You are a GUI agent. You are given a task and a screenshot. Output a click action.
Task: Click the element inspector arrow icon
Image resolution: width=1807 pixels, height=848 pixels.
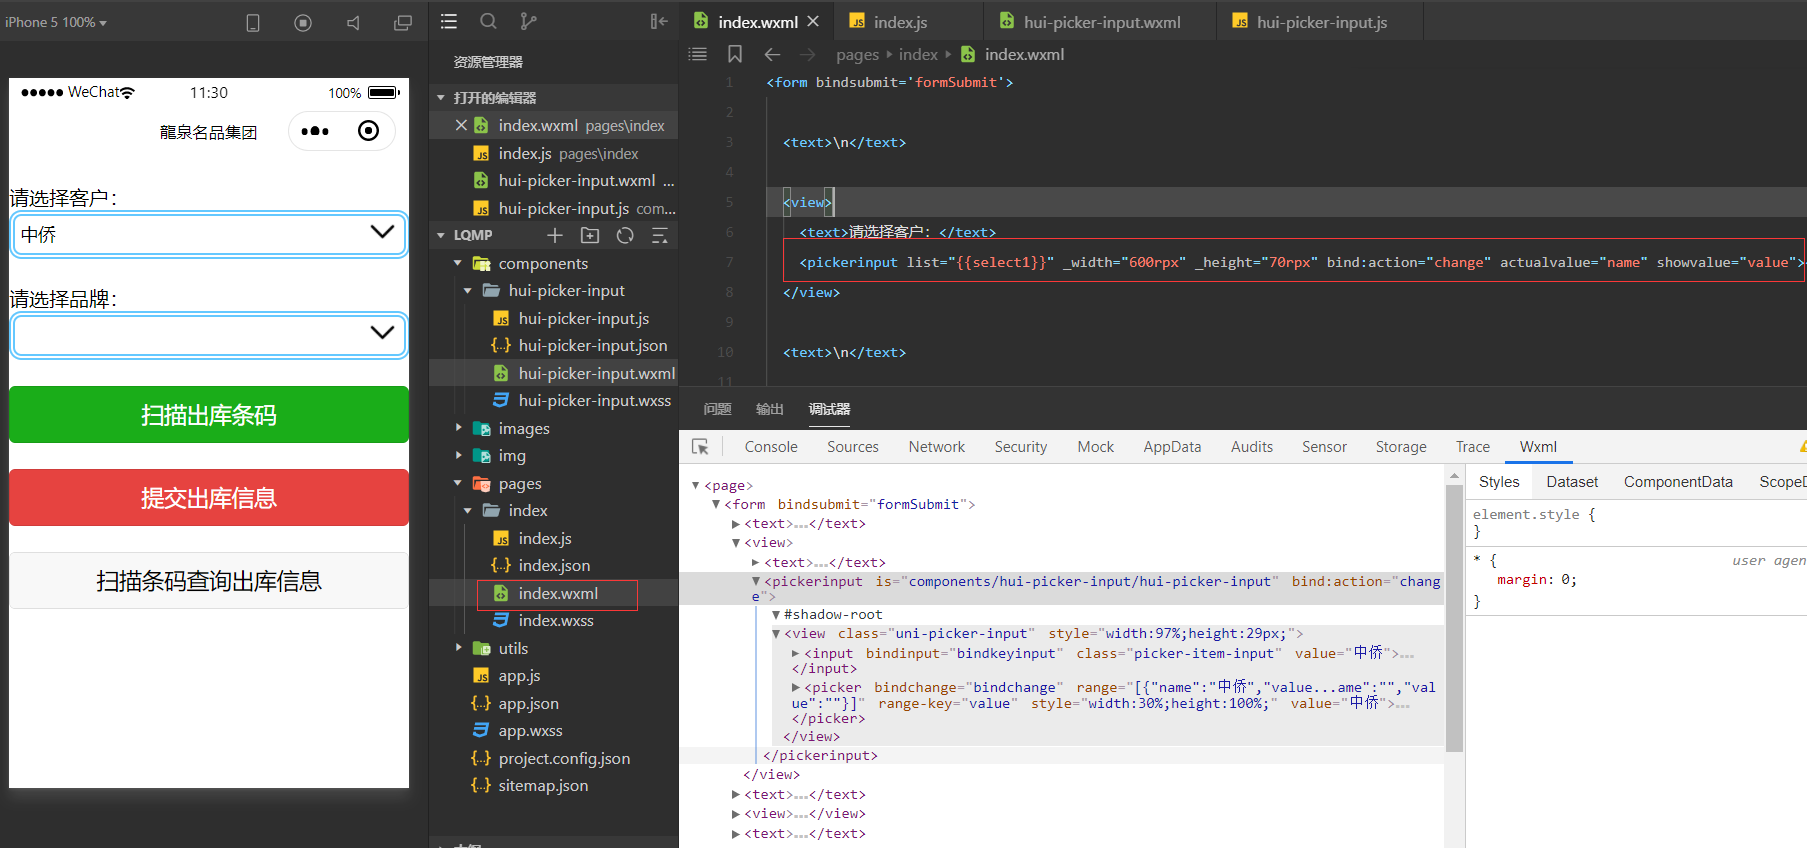coord(700,447)
